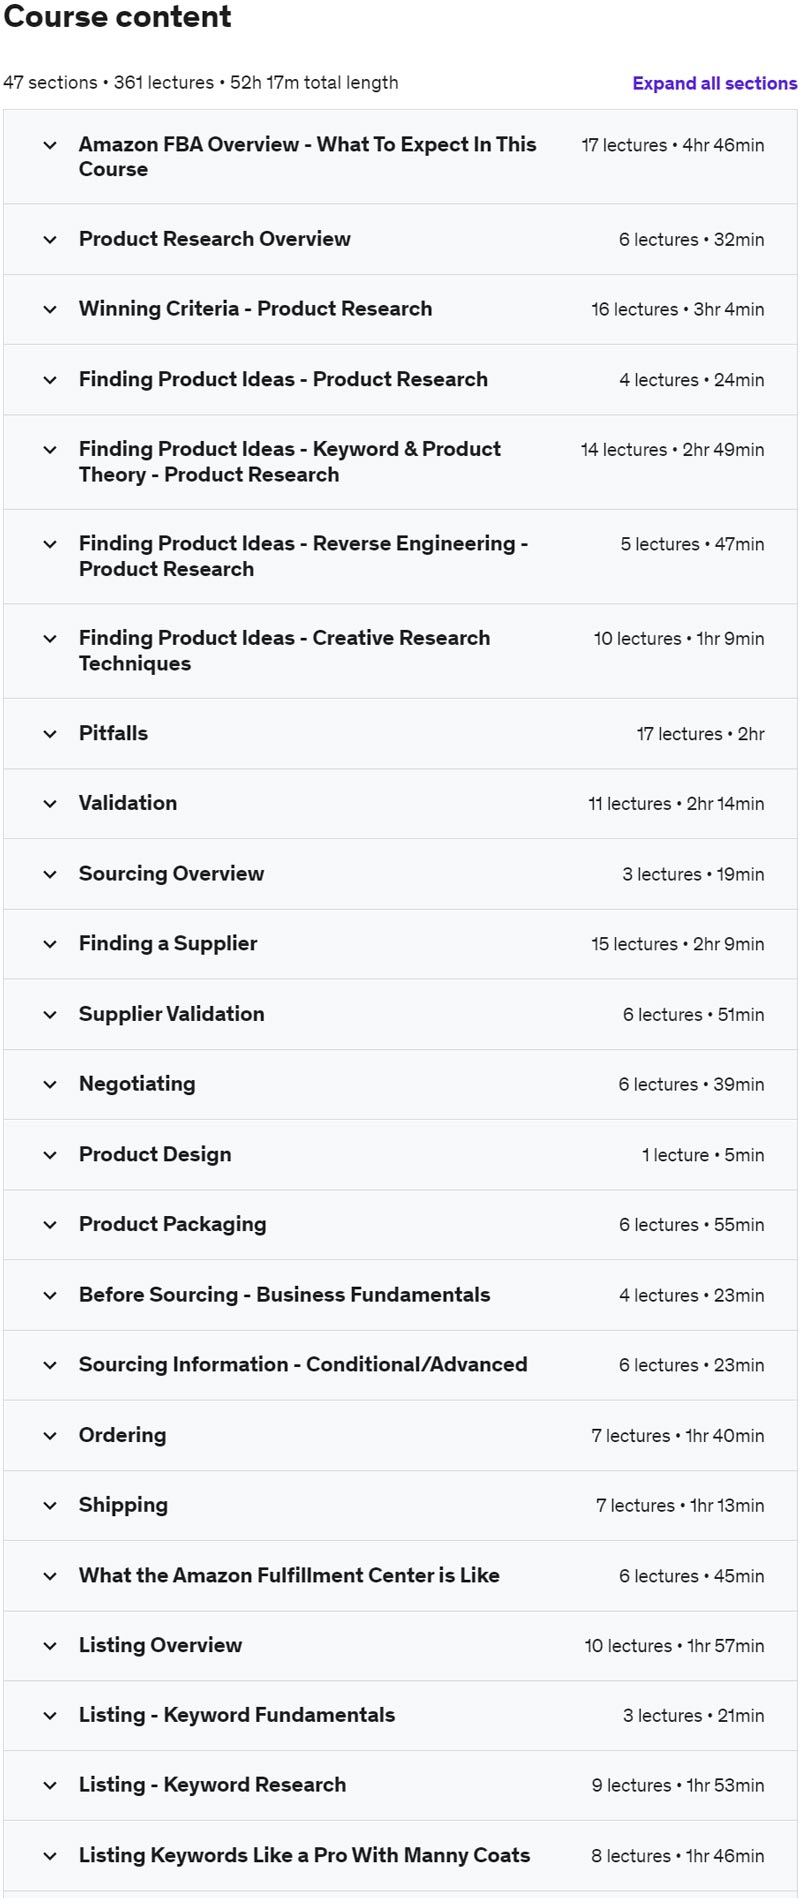Click chevron icon beside Validation
The width and height of the screenshot is (800, 1898).
(x=50, y=804)
